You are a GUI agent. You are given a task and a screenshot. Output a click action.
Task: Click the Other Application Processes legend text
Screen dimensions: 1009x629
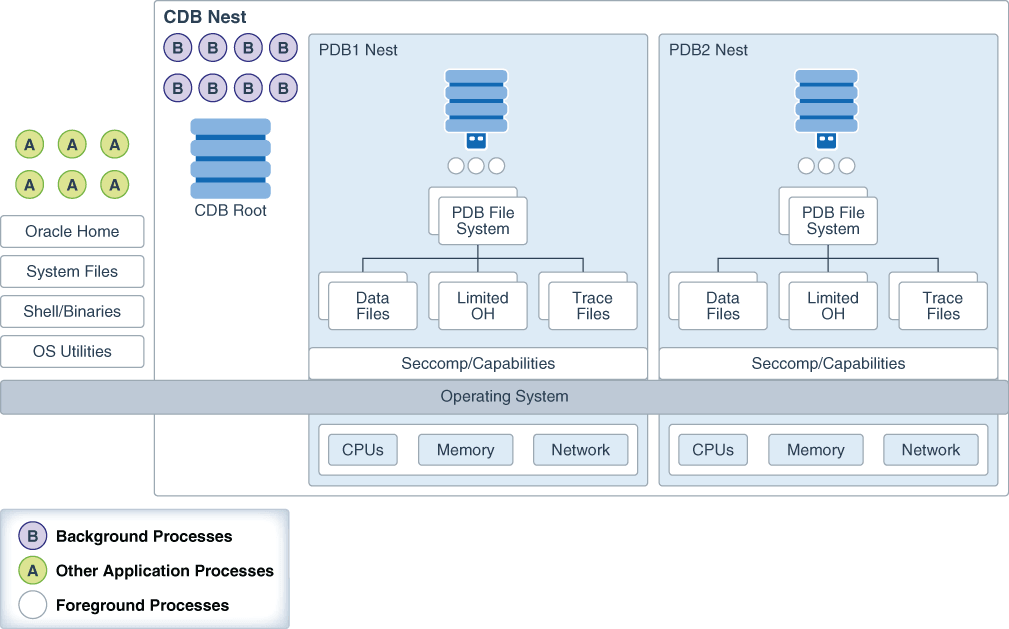coord(165,571)
